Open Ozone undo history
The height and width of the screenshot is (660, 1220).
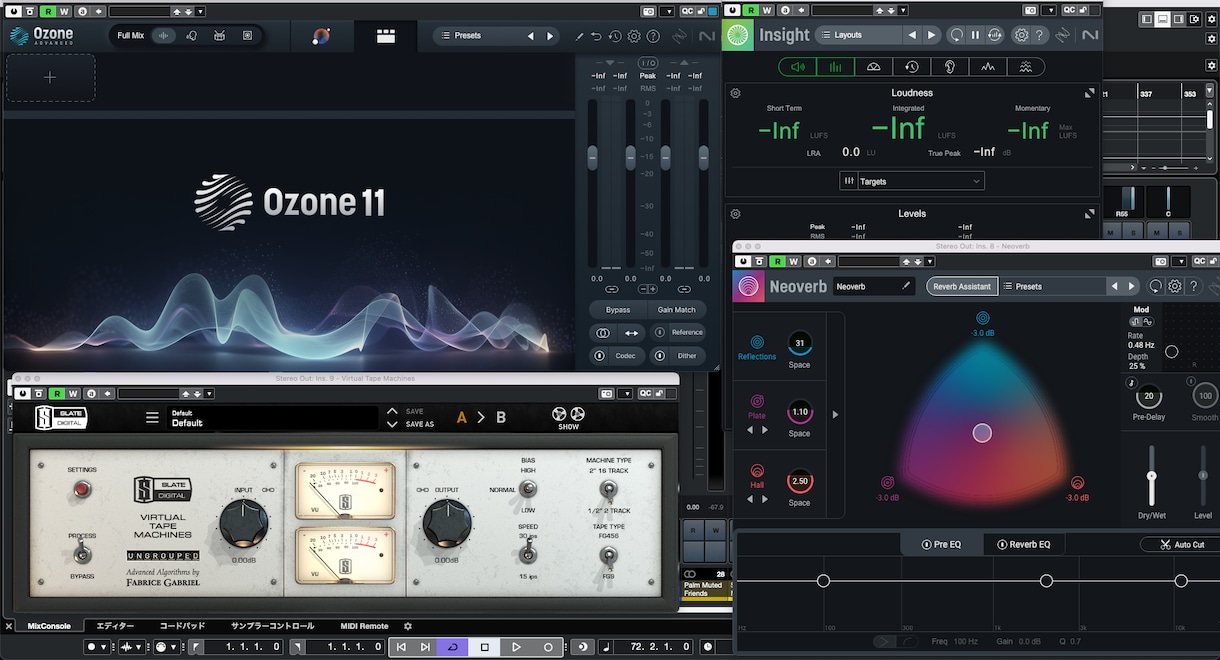click(x=614, y=36)
